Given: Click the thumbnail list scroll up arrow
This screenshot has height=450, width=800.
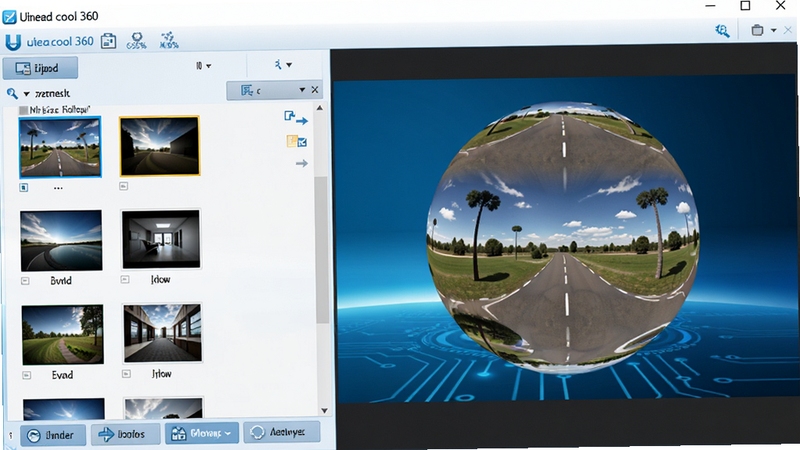Looking at the screenshot, I should coord(319,108).
